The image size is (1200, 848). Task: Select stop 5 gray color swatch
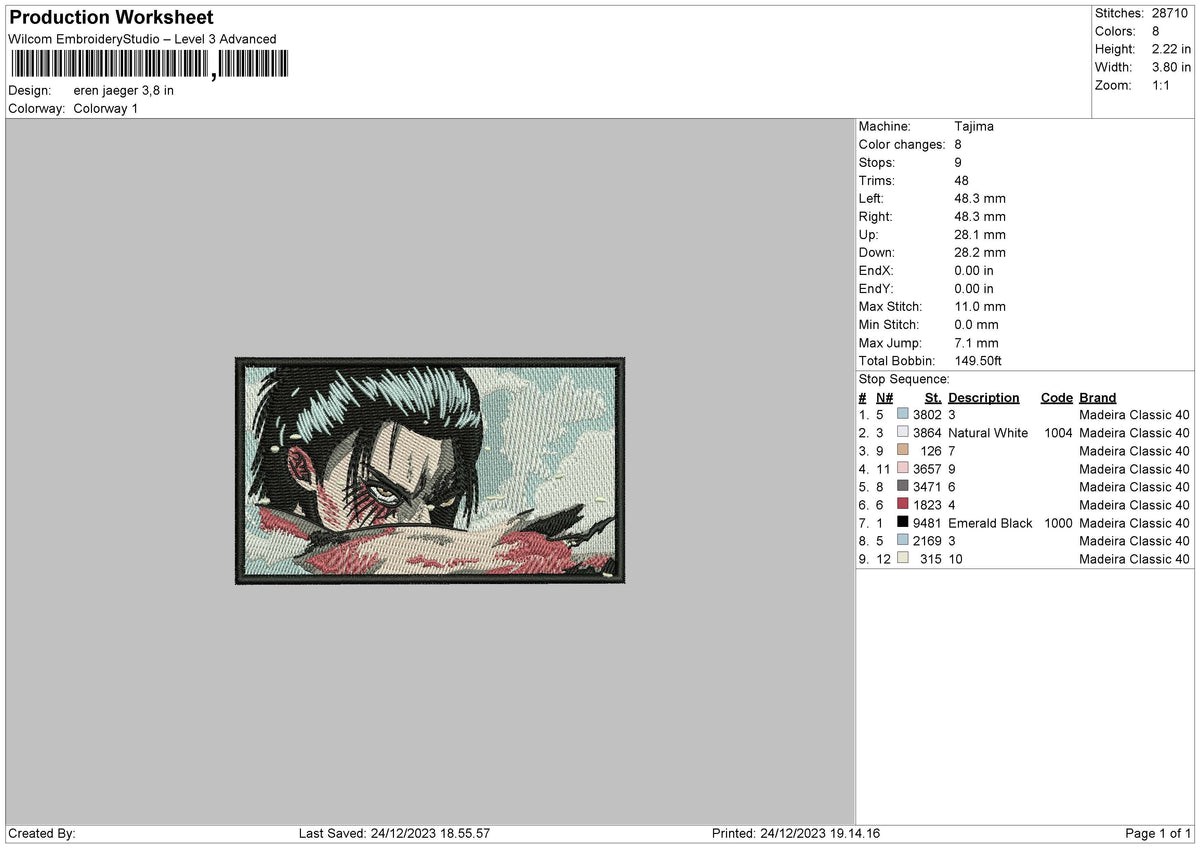pyautogui.click(x=903, y=487)
